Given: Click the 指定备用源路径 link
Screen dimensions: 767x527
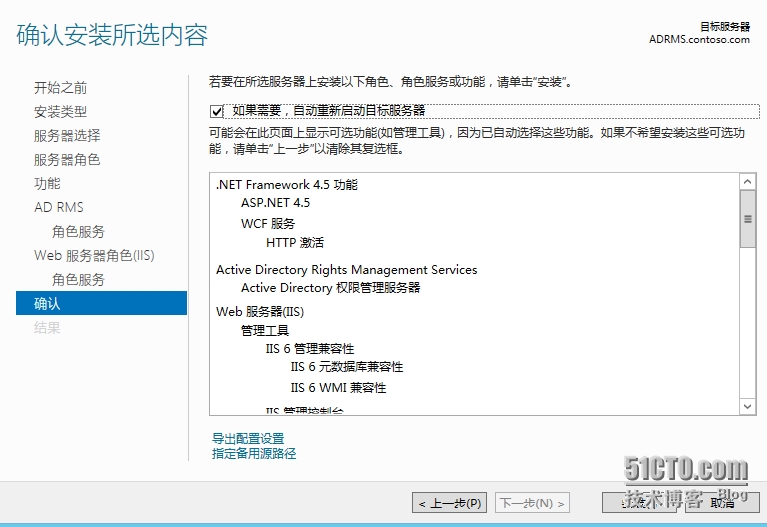Looking at the screenshot, I should pyautogui.click(x=254, y=453).
